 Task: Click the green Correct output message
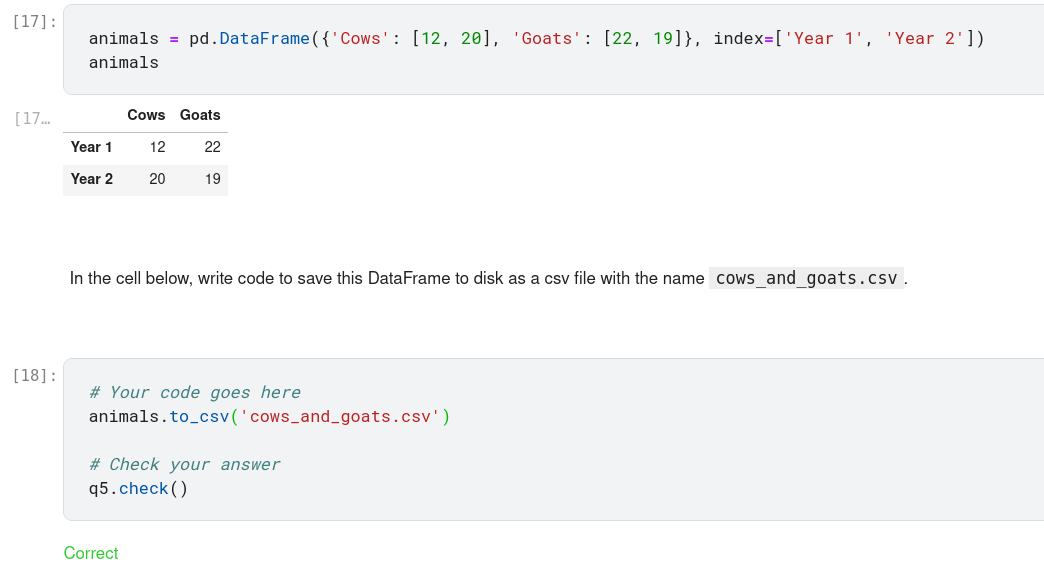pos(91,553)
